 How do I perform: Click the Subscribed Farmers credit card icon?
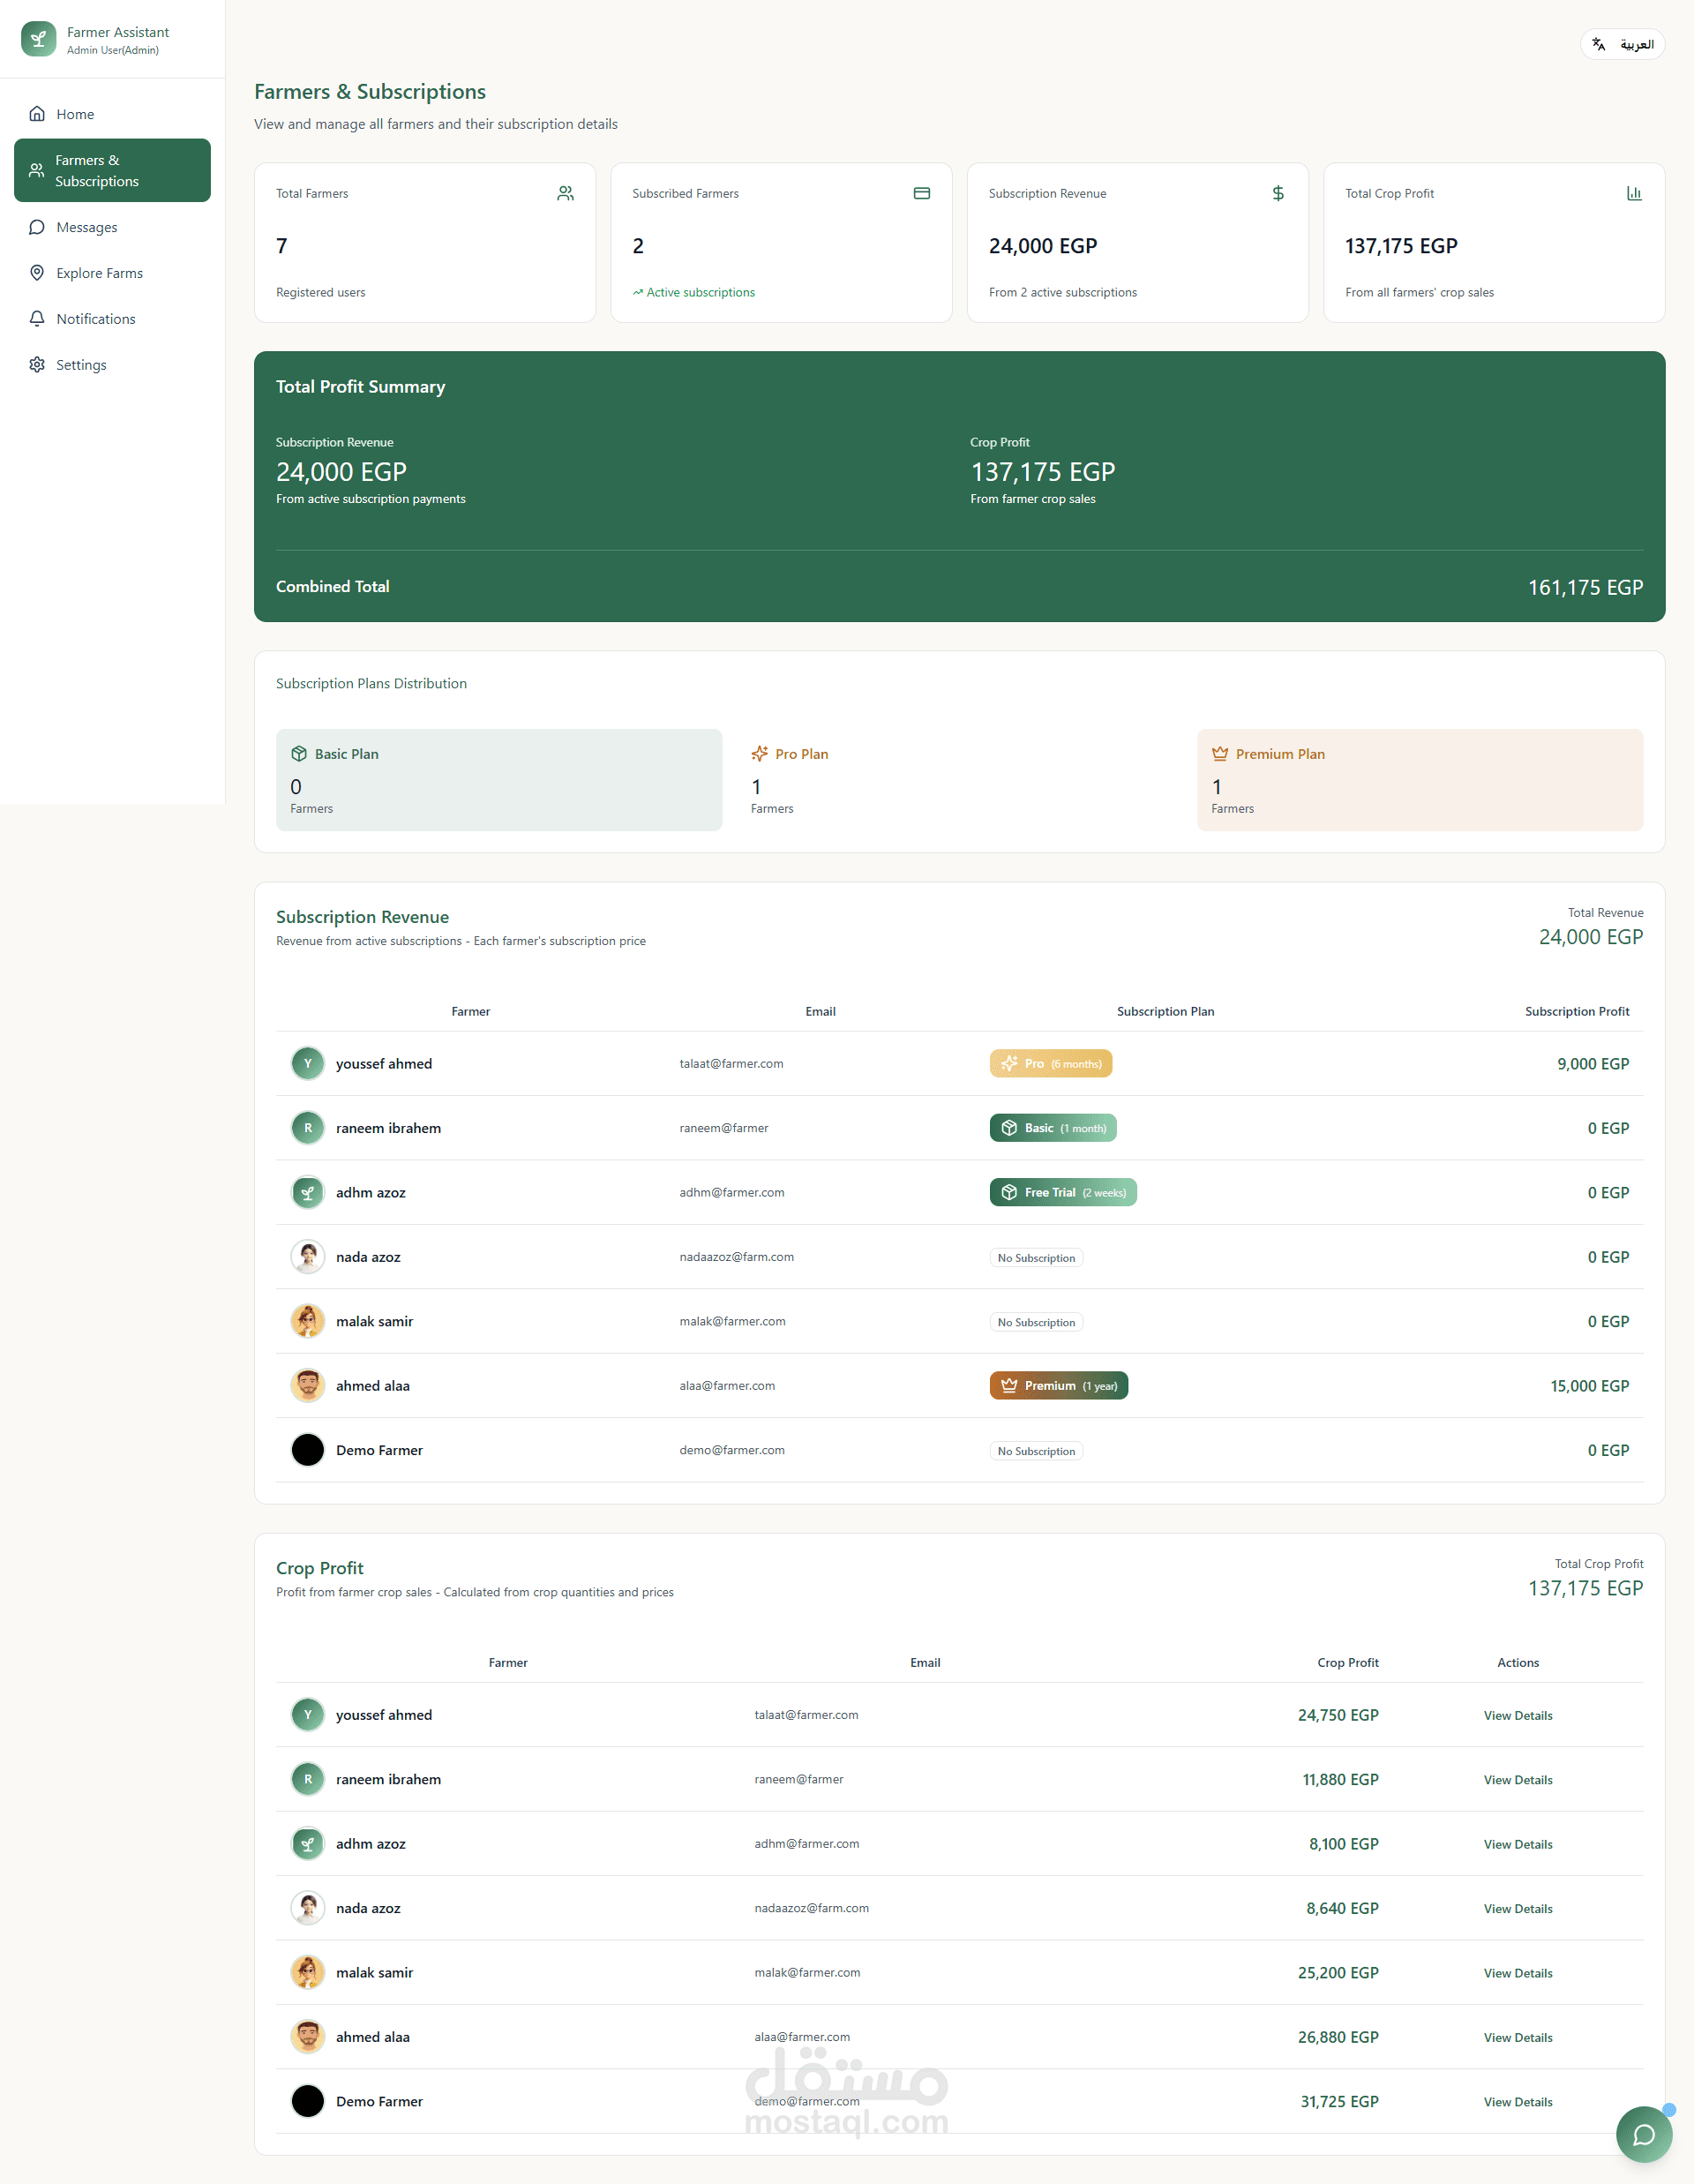coord(921,193)
